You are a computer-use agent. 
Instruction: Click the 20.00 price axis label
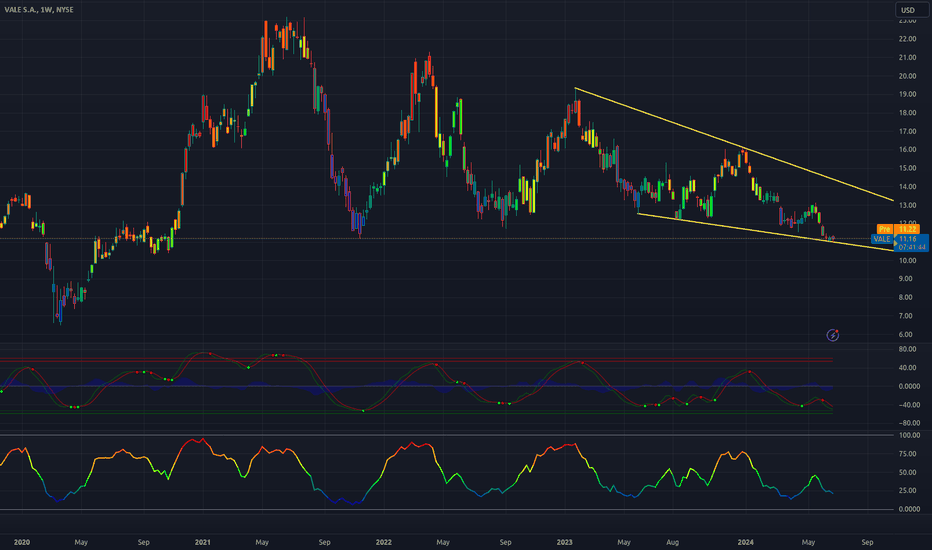click(908, 76)
